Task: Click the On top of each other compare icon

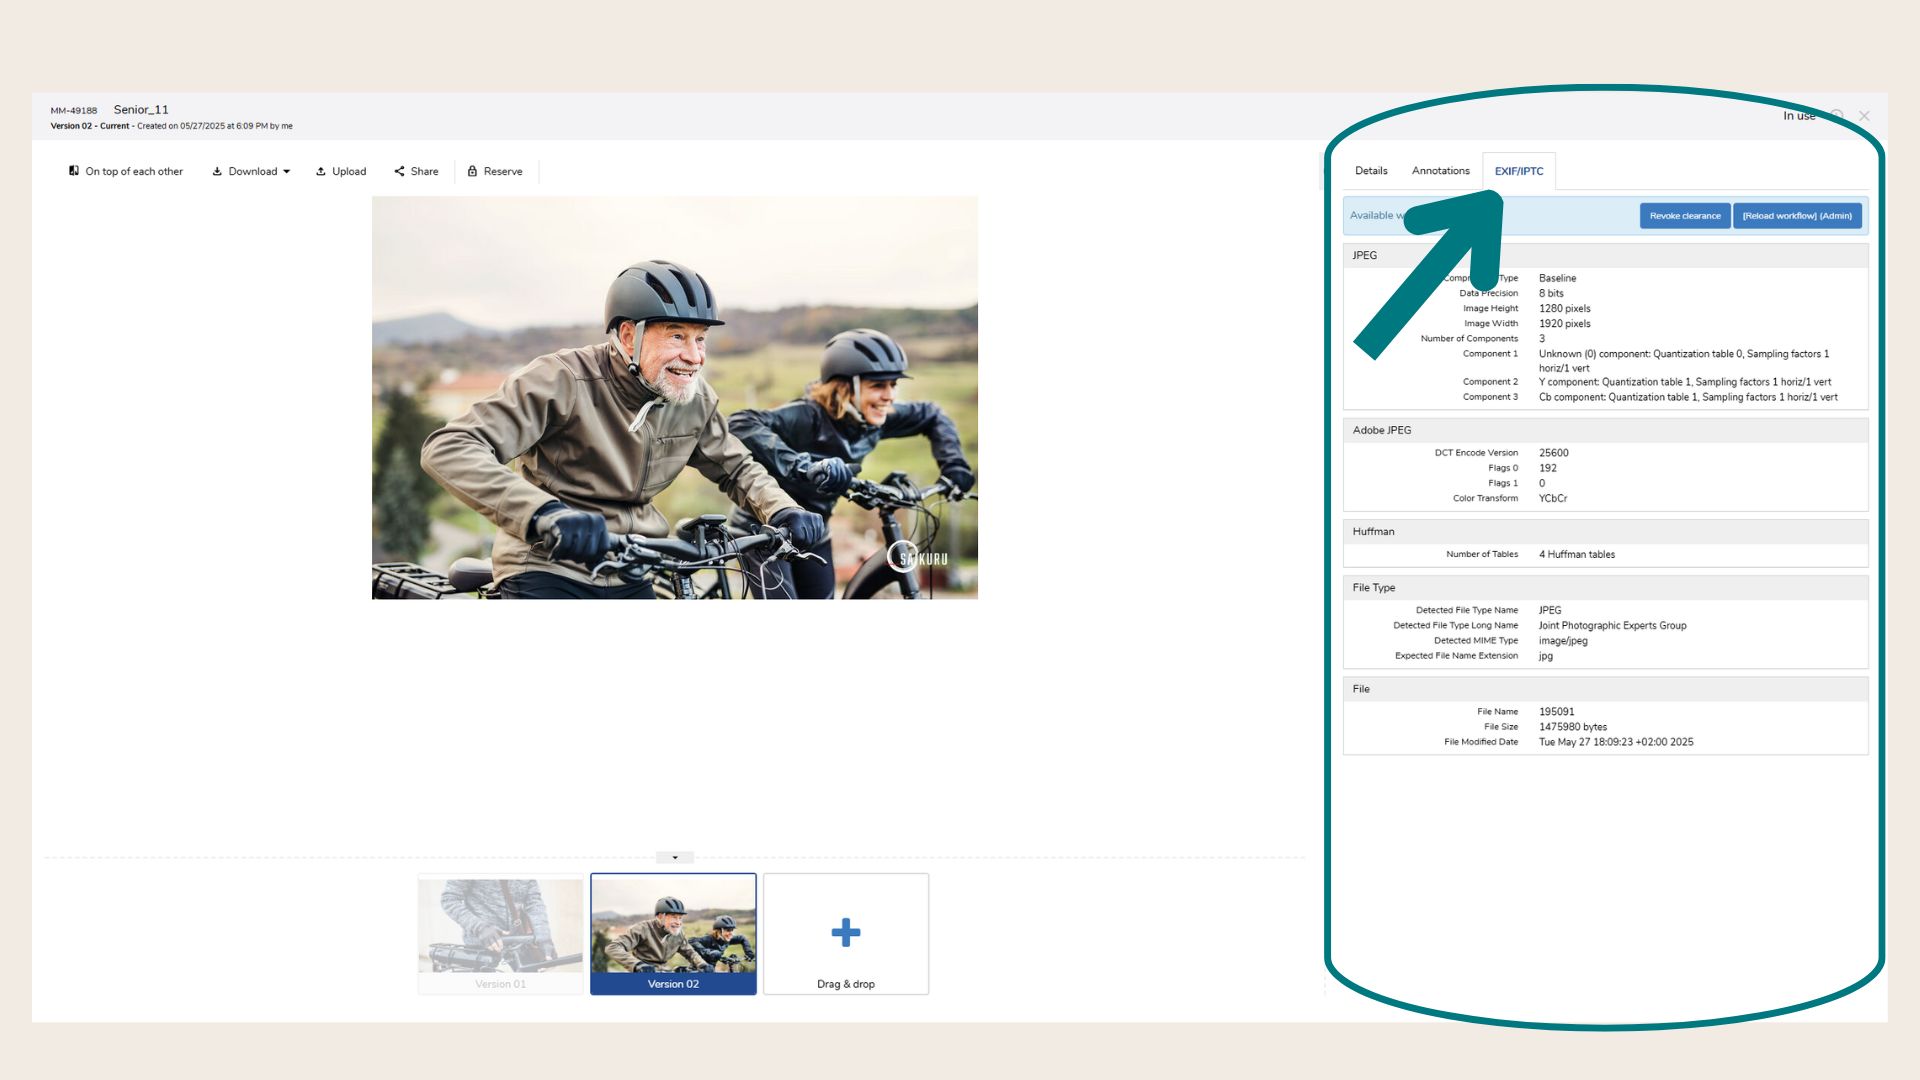Action: [74, 171]
